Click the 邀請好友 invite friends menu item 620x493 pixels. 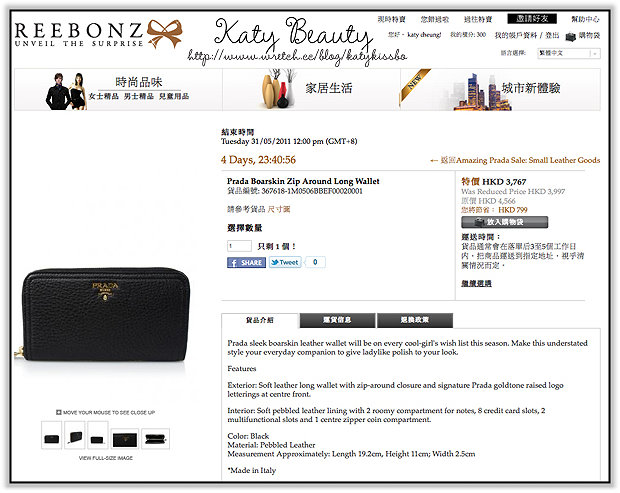pyautogui.click(x=532, y=19)
